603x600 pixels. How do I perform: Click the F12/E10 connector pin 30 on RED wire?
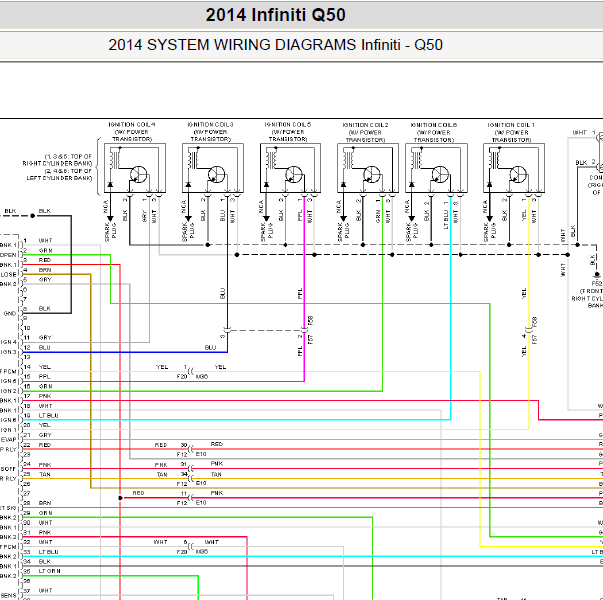point(191,449)
